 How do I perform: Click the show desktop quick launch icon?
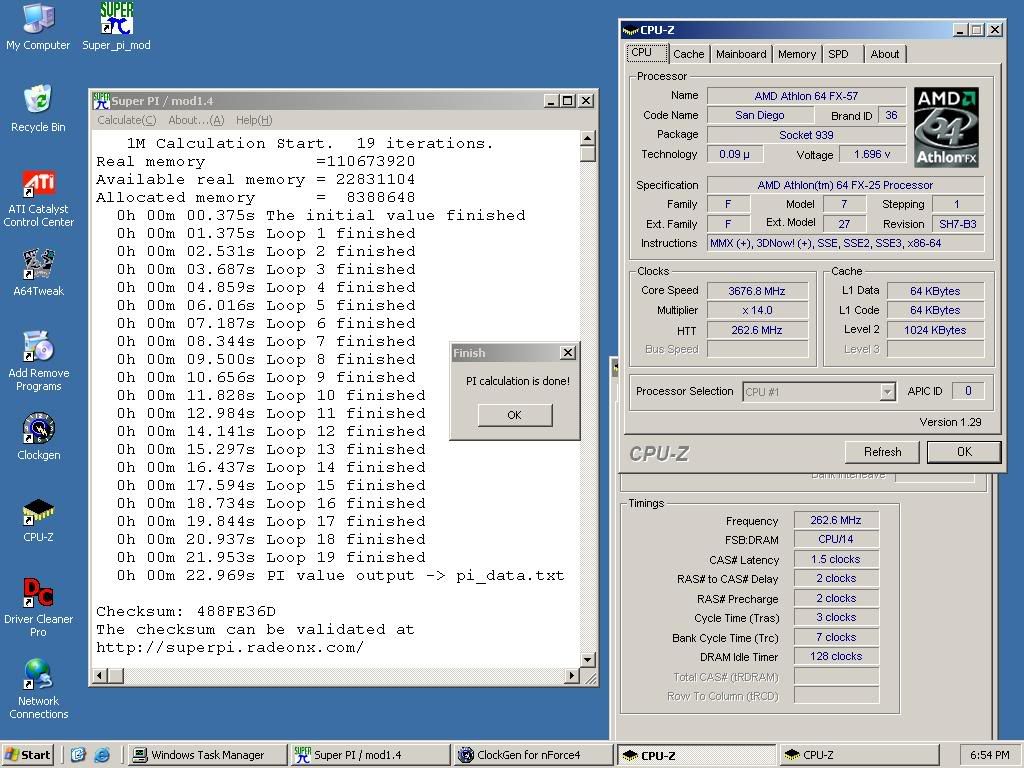78,755
